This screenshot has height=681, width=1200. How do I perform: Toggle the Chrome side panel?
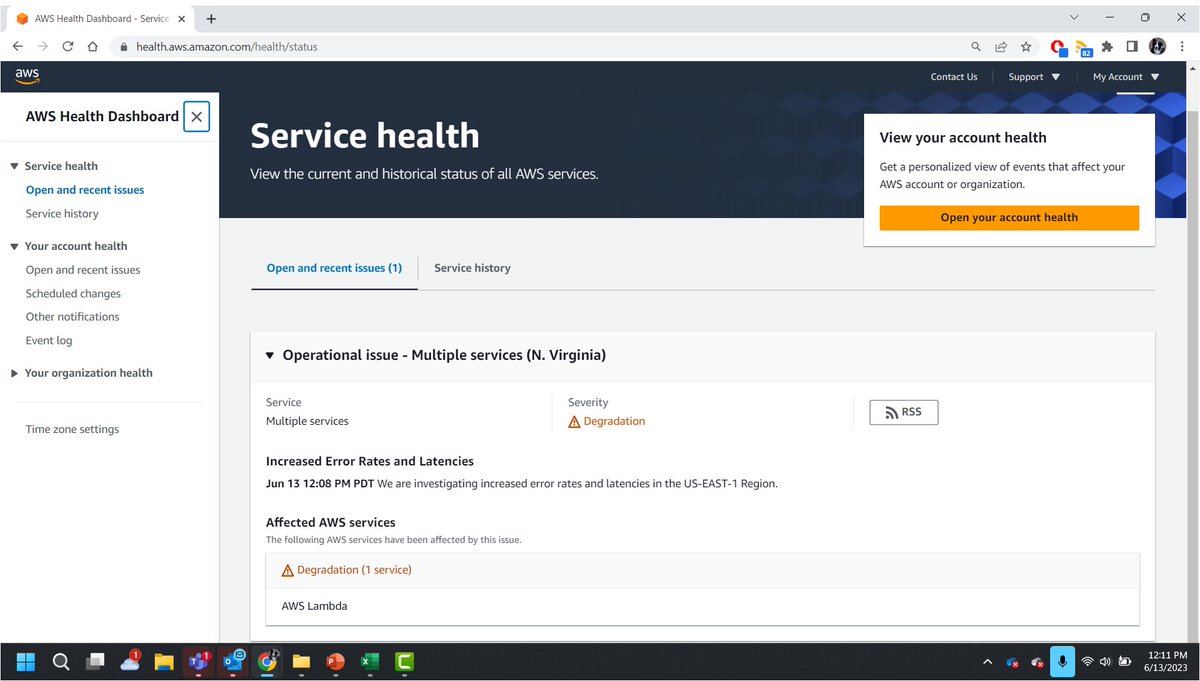tap(1132, 46)
